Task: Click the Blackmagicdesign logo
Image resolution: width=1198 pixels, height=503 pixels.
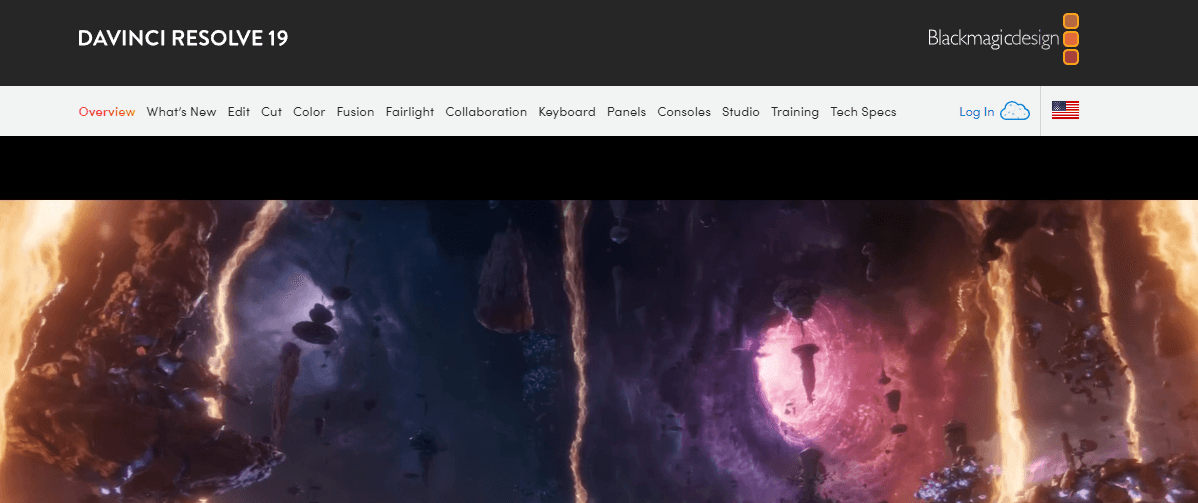Action: 1003,39
